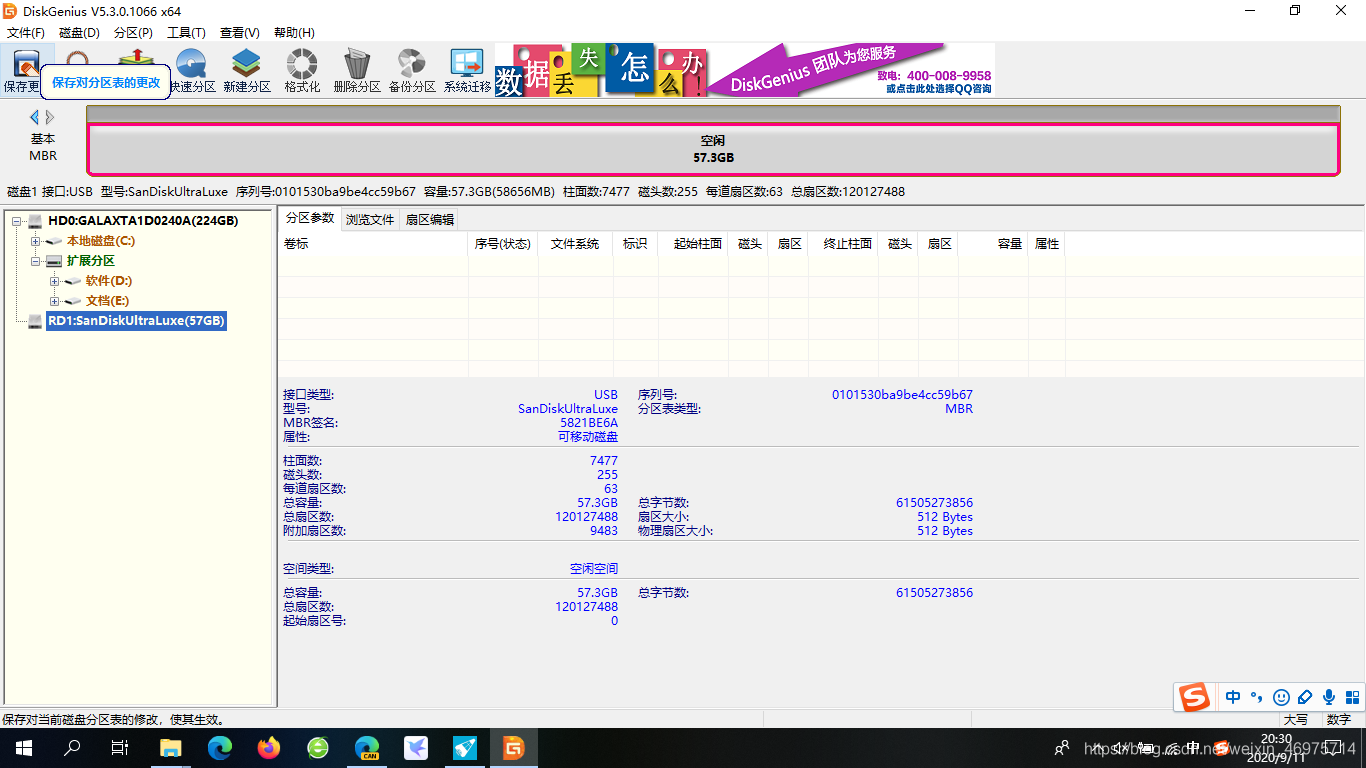Screen dimensions: 1366x768
Task: Select 扩展分区 in disk tree
Action: [91, 261]
